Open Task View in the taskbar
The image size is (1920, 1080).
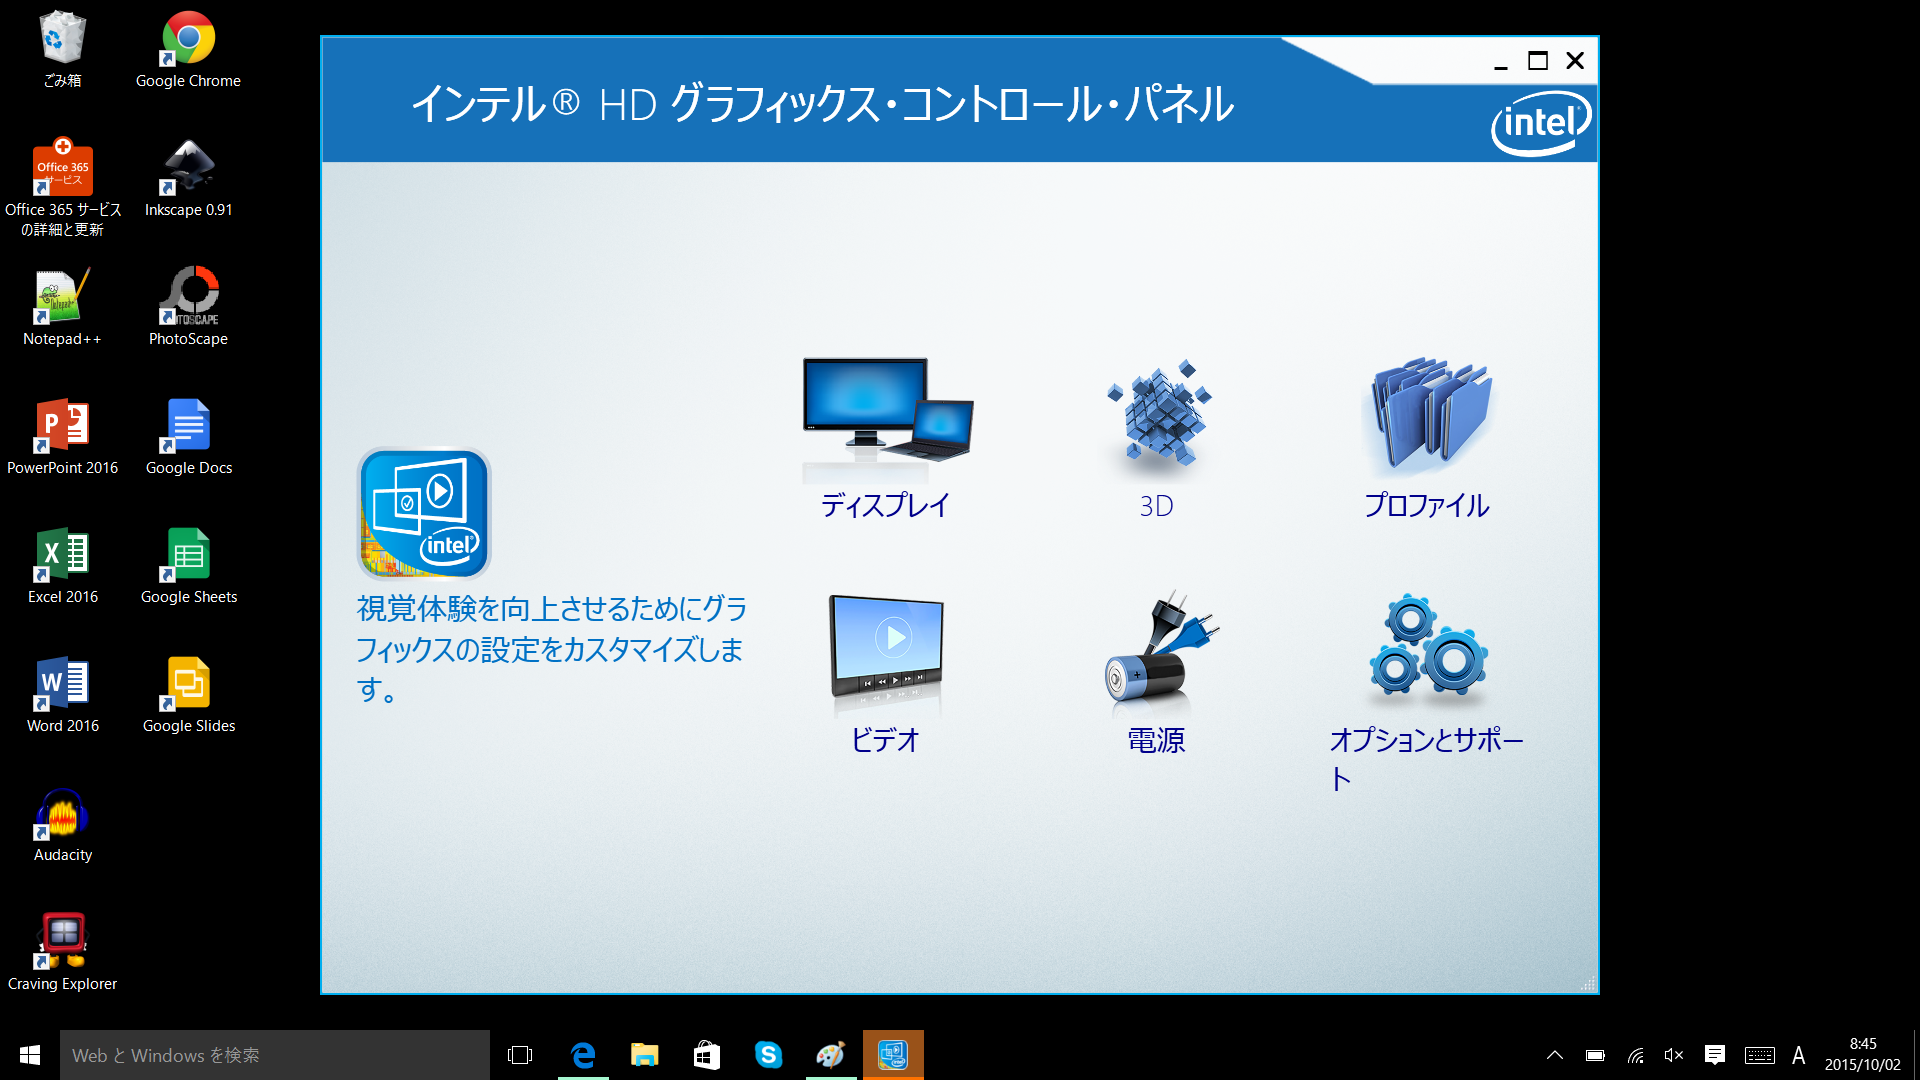pos(520,1055)
